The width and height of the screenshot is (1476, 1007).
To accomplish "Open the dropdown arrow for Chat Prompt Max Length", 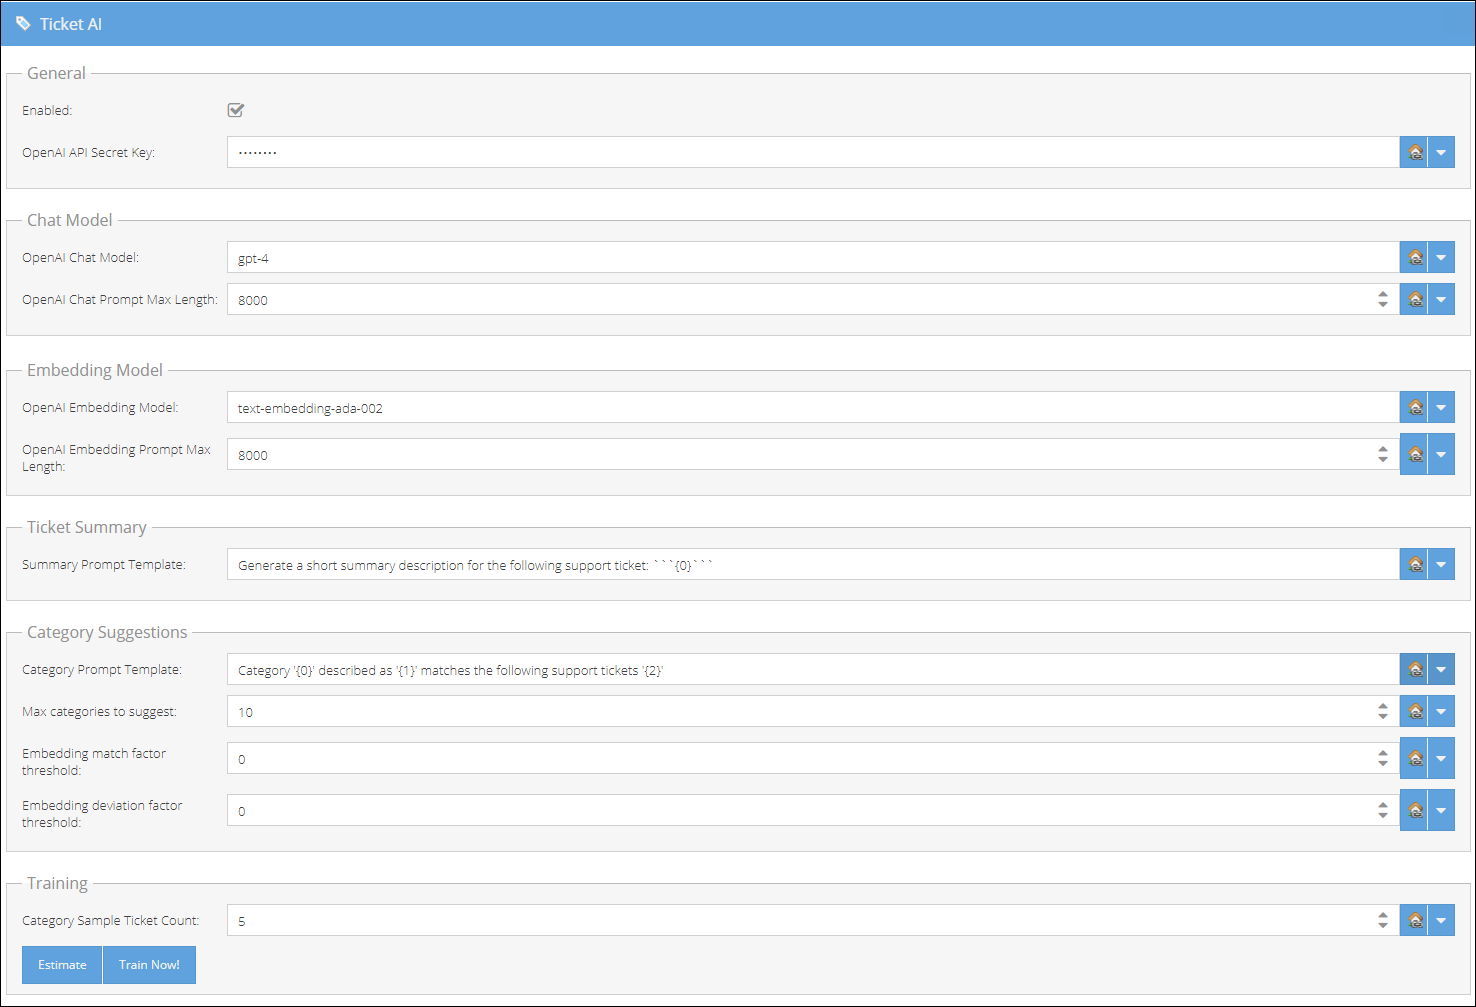I will pos(1441,299).
